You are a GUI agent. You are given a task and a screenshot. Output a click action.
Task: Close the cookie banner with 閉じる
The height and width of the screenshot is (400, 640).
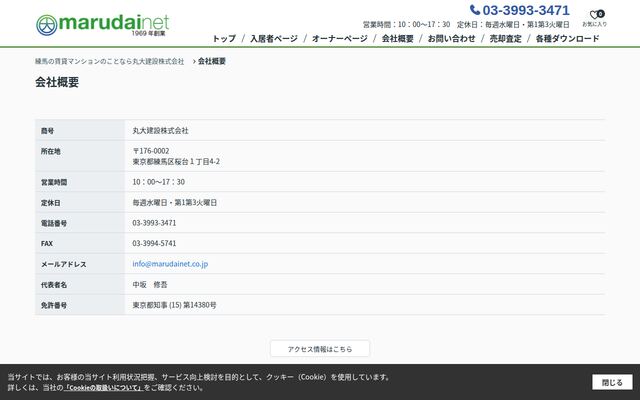tap(612, 382)
